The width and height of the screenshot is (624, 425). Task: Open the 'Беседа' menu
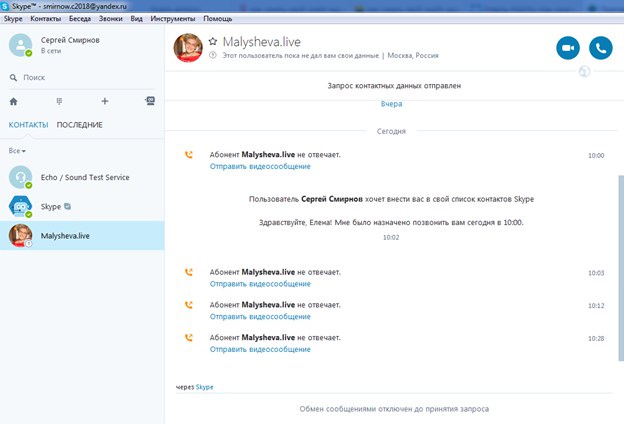79,19
